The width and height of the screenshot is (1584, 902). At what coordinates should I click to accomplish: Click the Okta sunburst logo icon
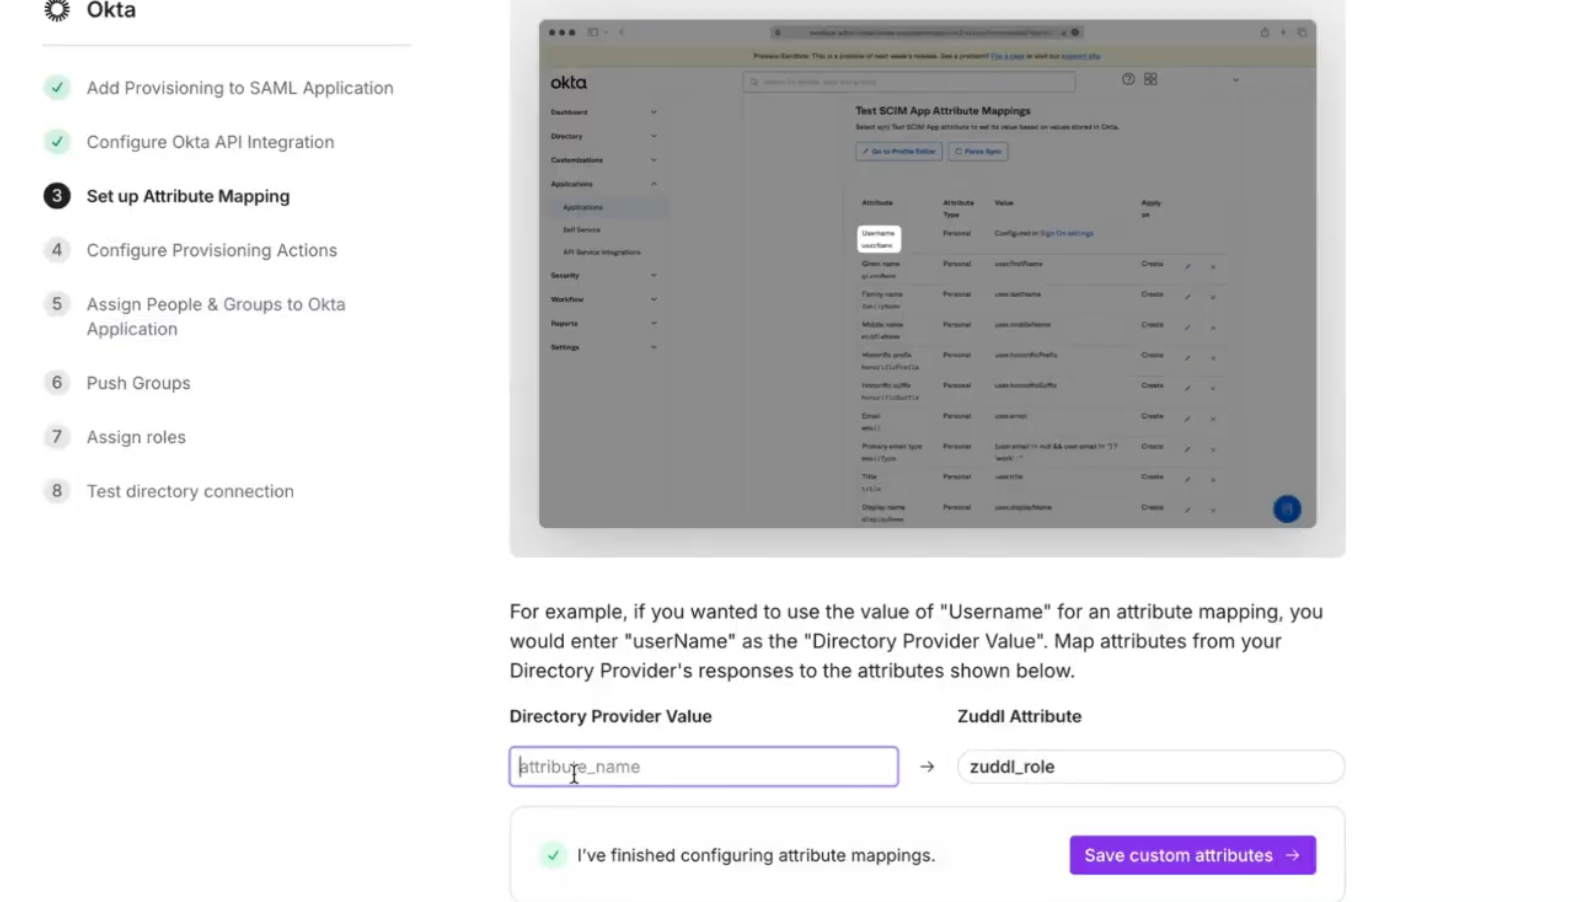57,10
